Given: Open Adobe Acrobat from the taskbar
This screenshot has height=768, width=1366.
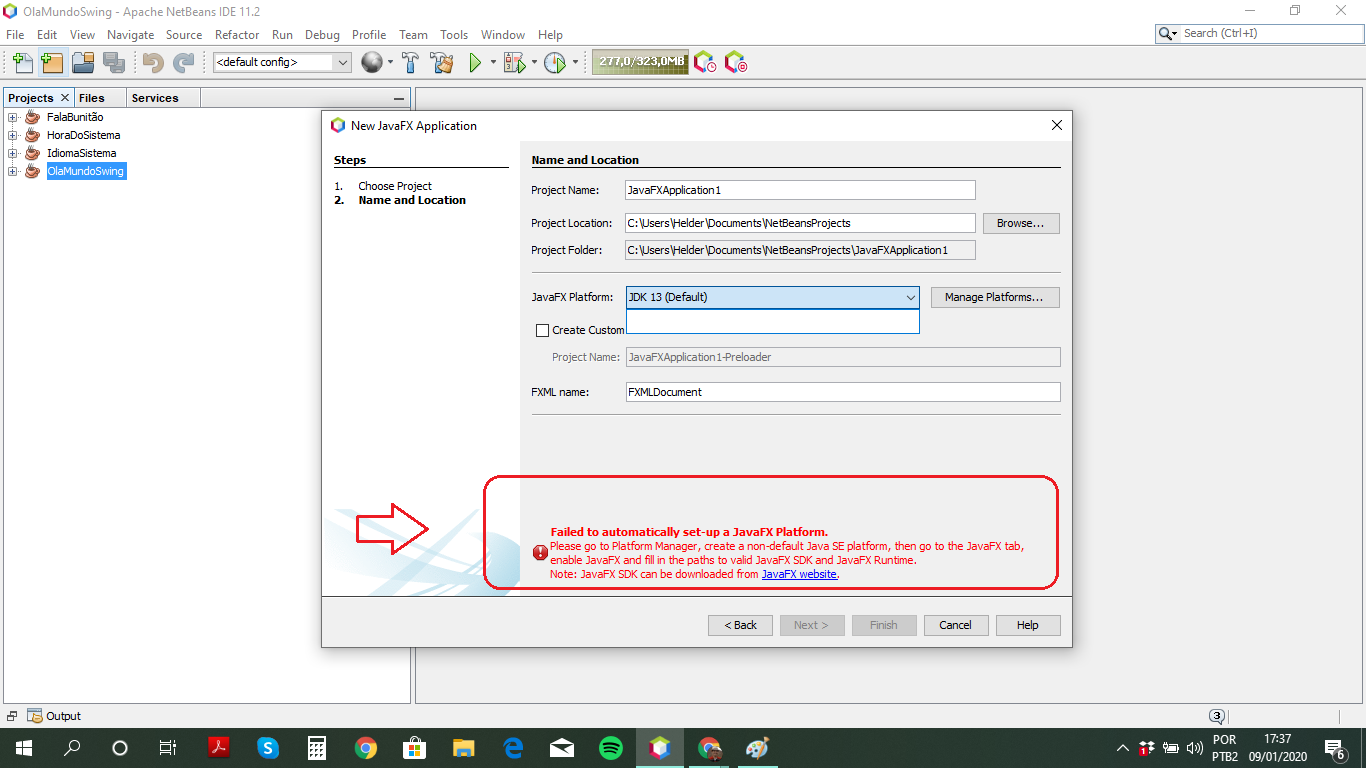Looking at the screenshot, I should pyautogui.click(x=219, y=747).
